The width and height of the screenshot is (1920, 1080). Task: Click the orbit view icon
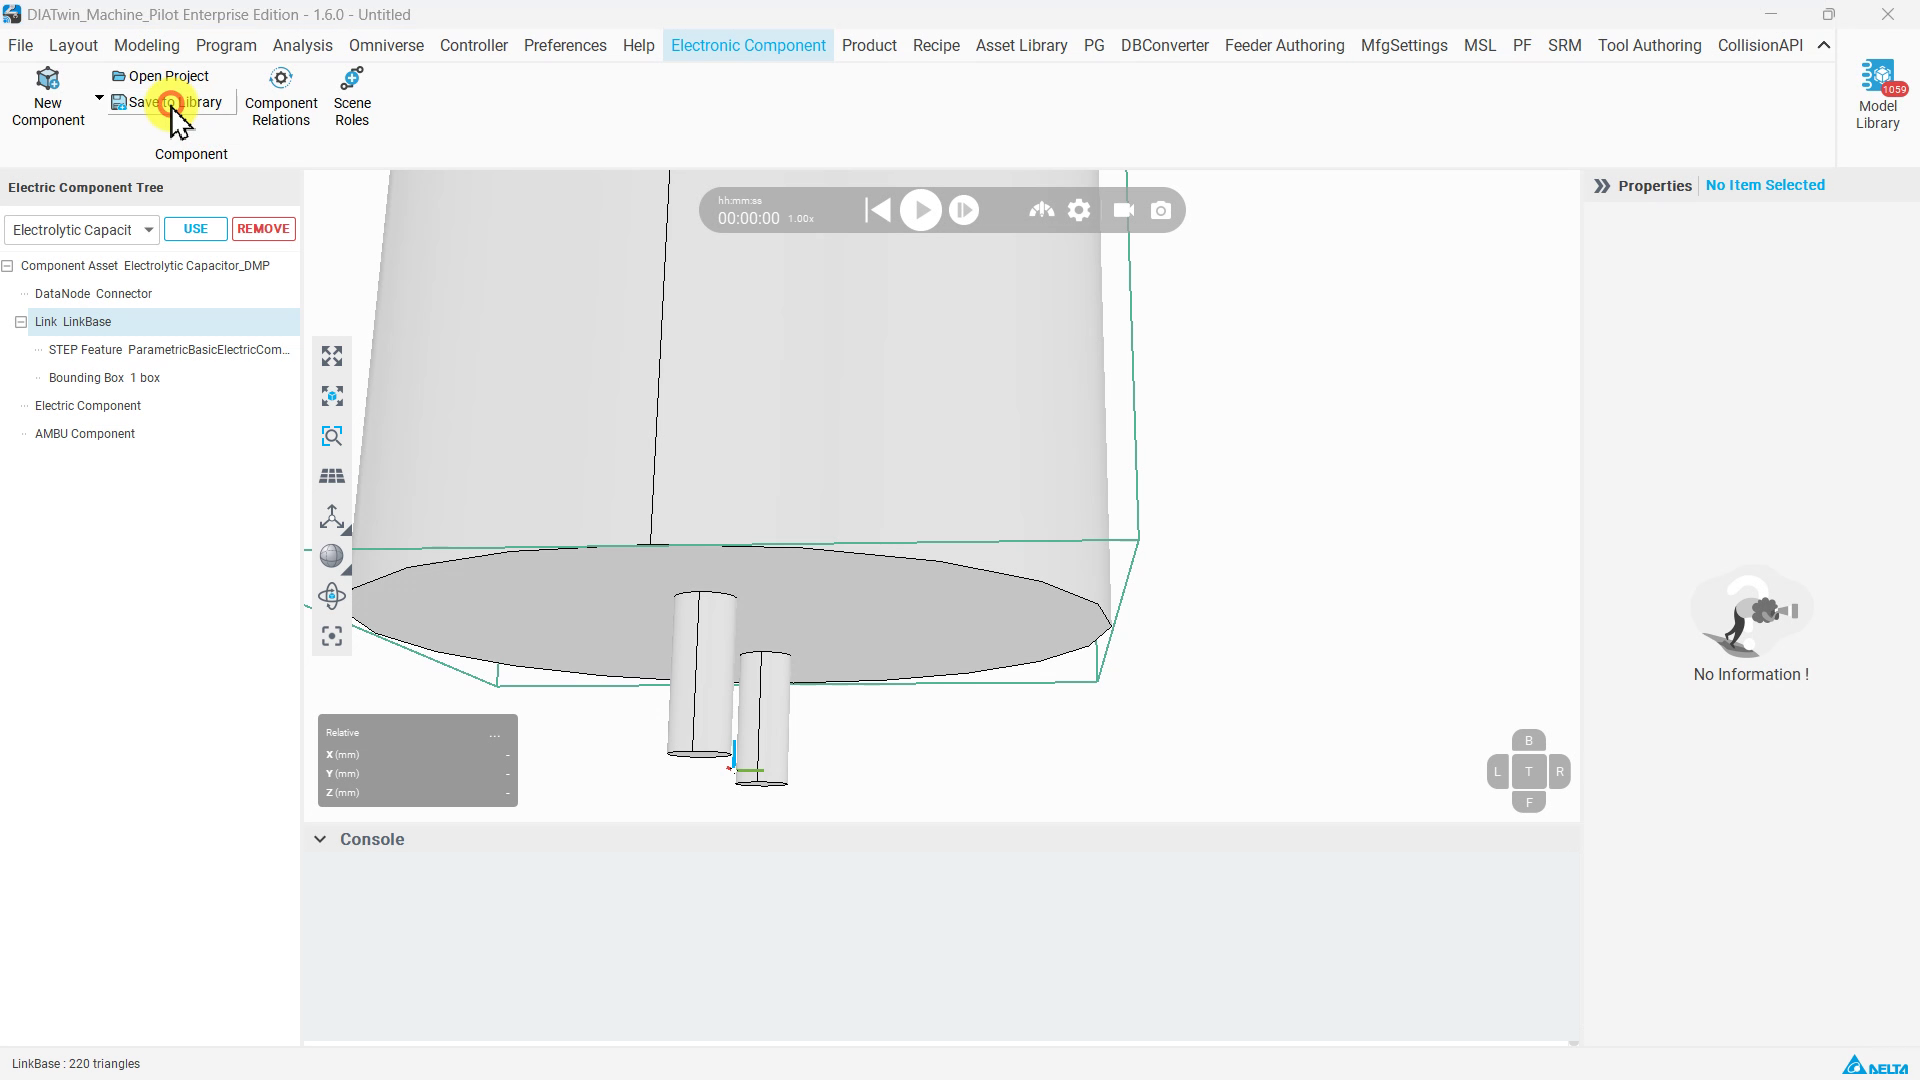[x=332, y=597]
